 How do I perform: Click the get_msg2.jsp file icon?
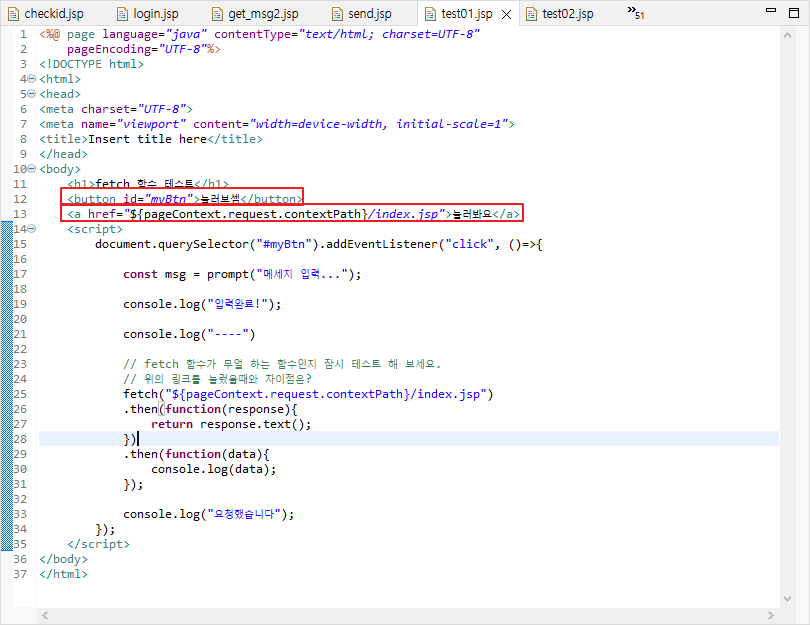pyautogui.click(x=217, y=14)
